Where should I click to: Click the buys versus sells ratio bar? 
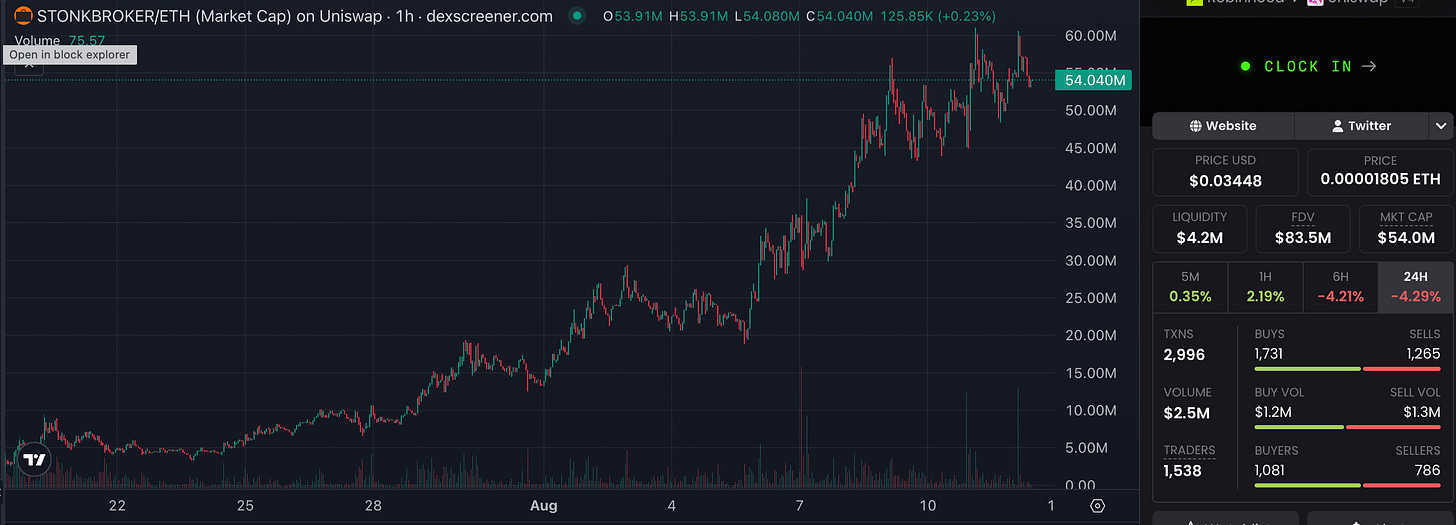[1348, 369]
